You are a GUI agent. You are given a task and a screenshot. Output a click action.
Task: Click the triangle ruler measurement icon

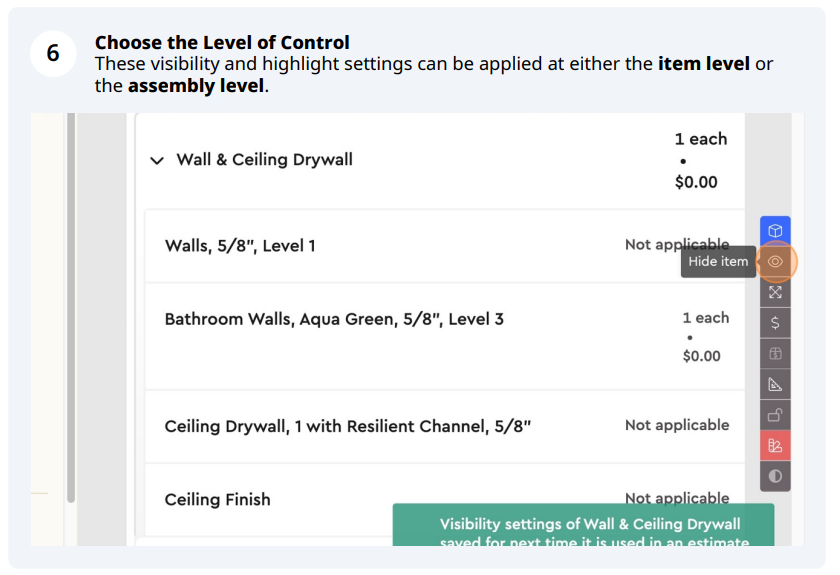point(775,384)
